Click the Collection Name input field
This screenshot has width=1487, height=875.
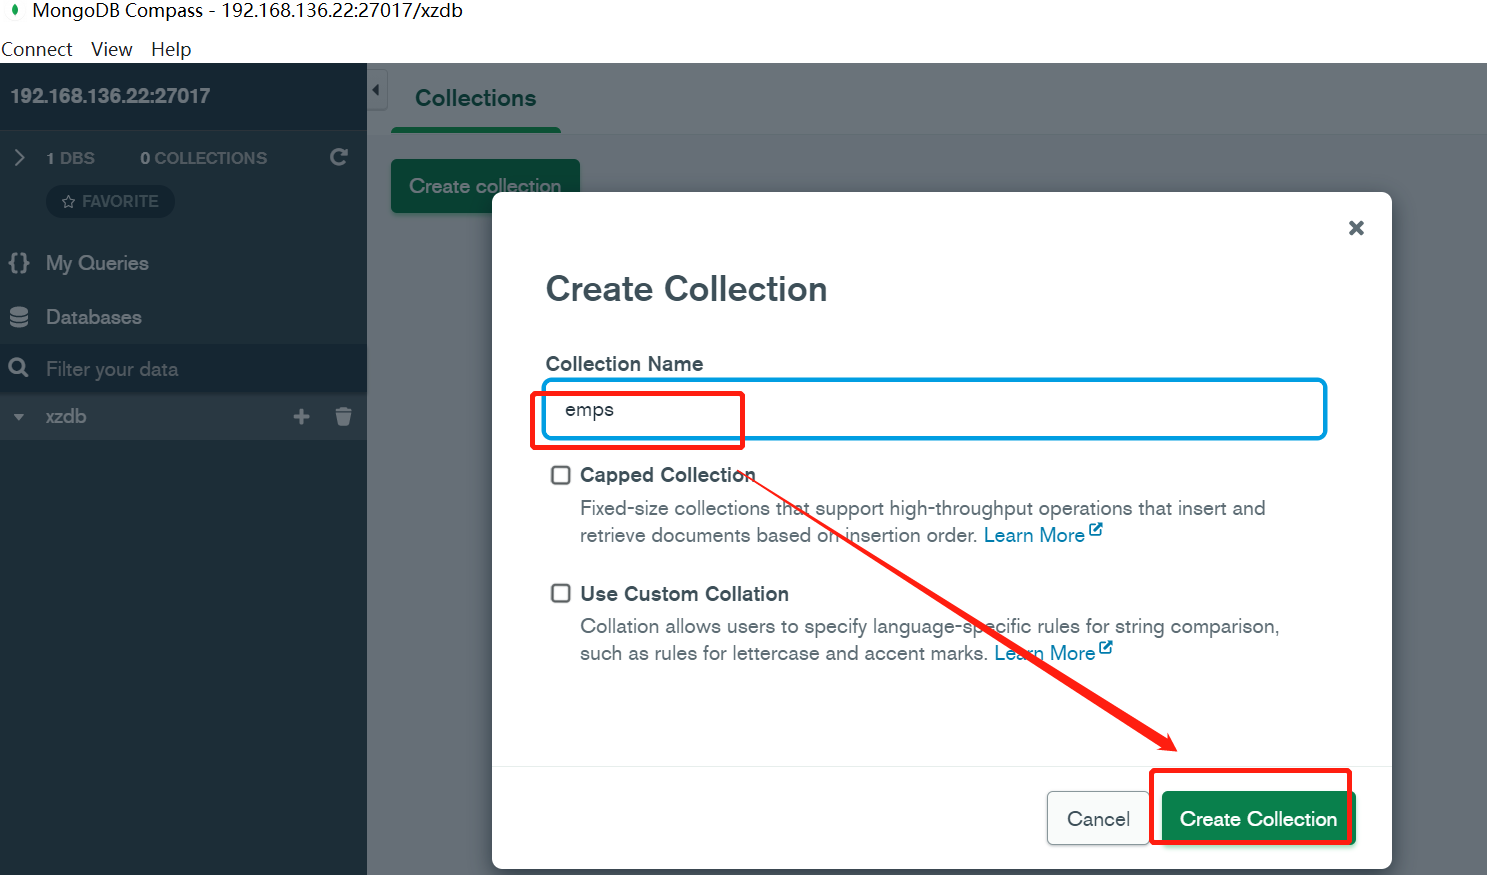pyautogui.click(x=934, y=409)
